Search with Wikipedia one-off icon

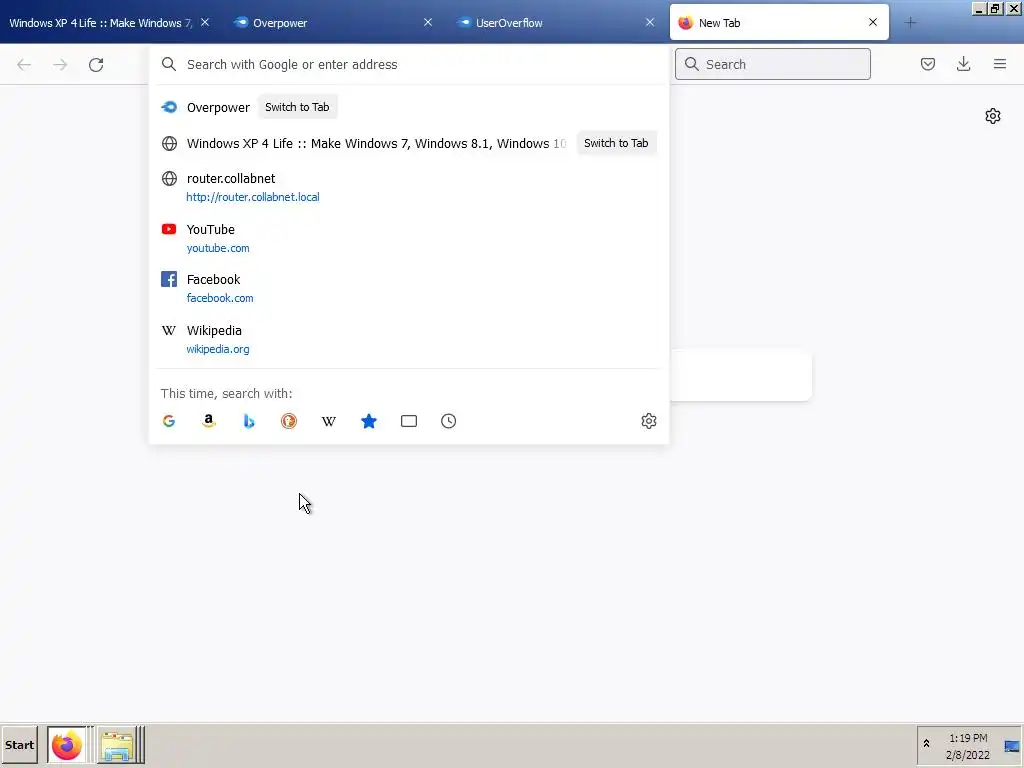pos(328,421)
